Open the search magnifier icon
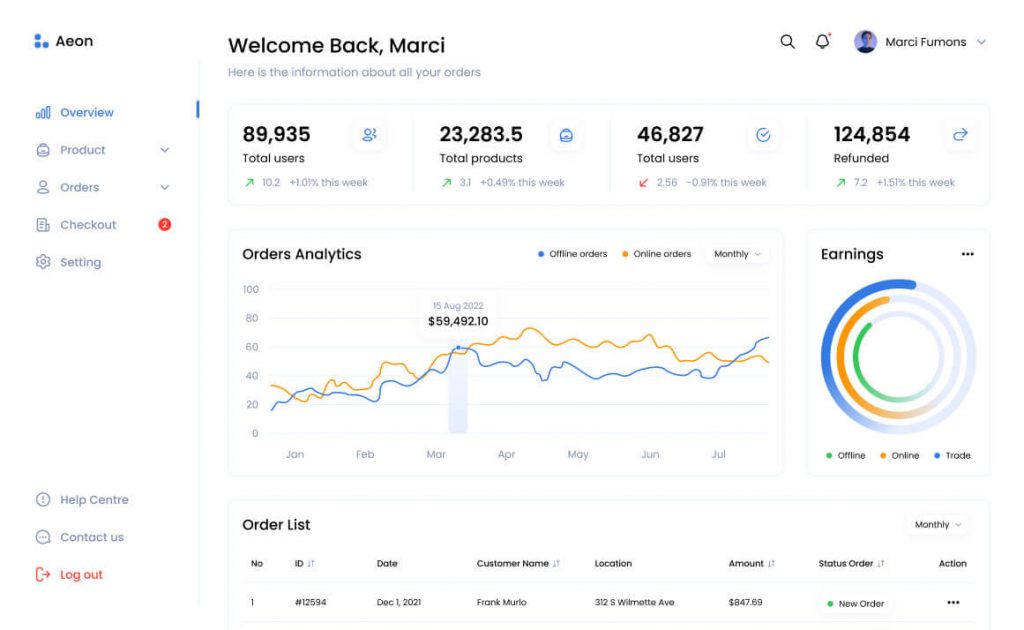1024x630 pixels. (787, 41)
